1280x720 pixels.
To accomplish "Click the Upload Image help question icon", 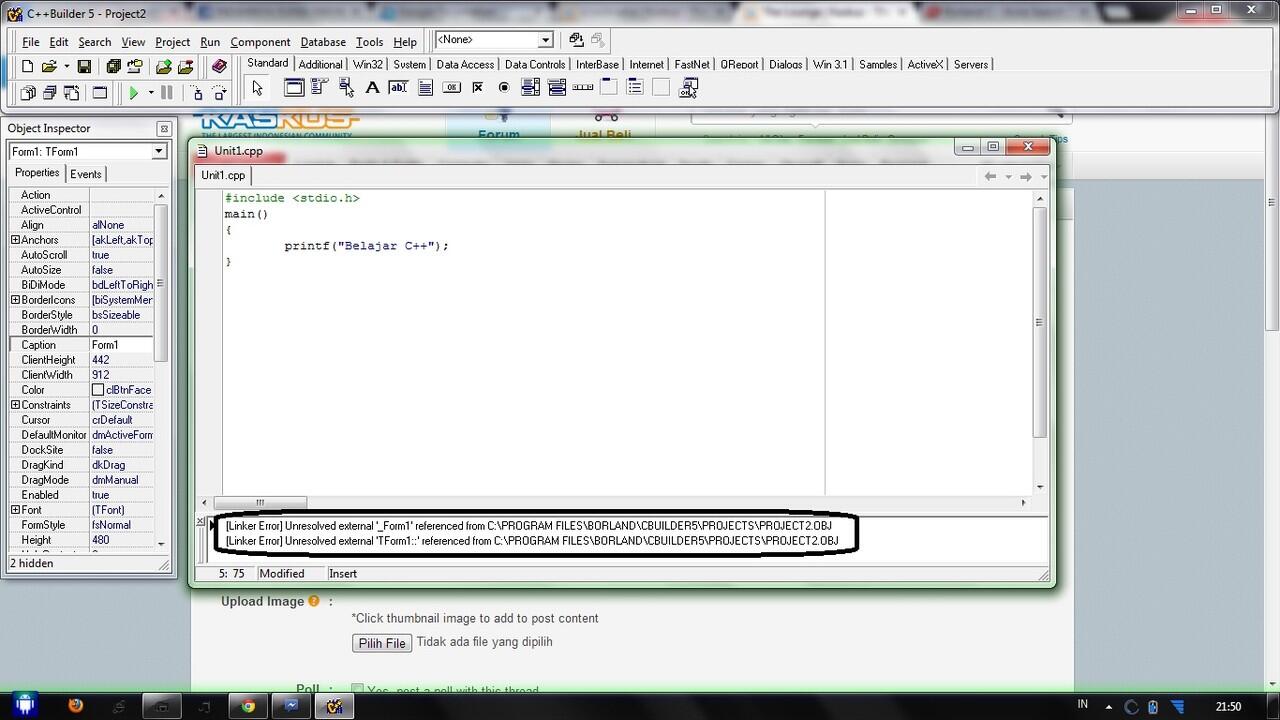I will coord(314,602).
